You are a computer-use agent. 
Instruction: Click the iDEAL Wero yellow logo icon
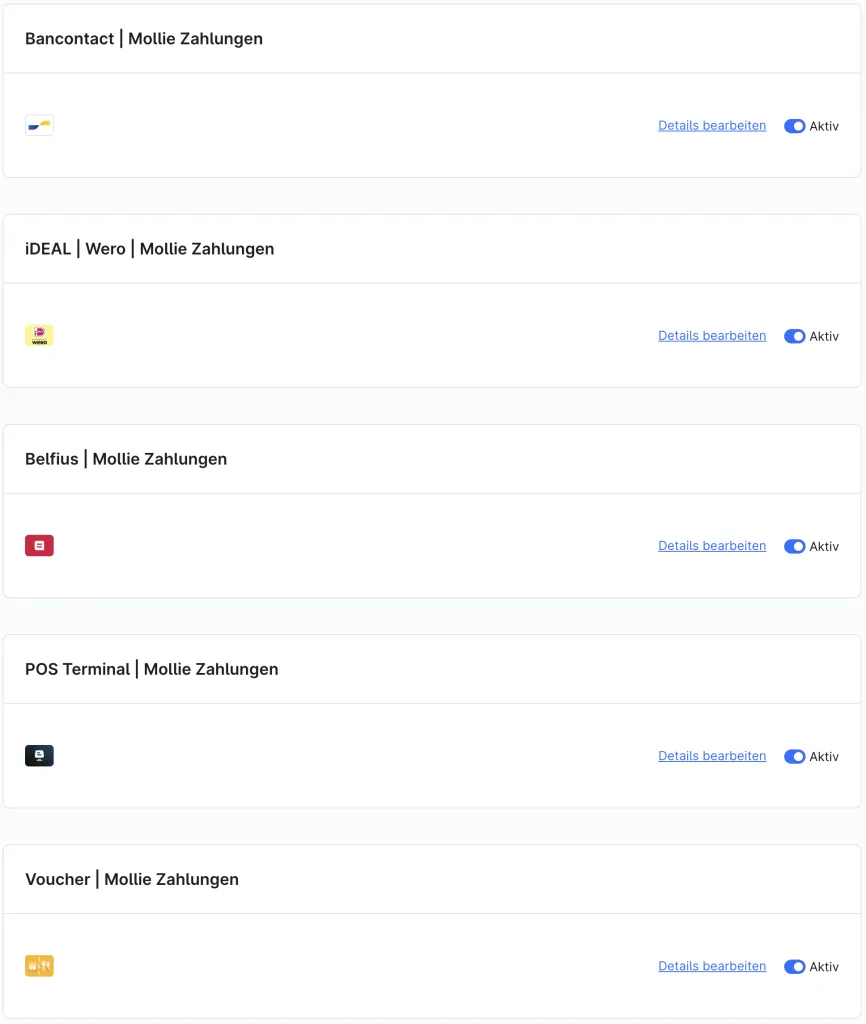click(39, 336)
